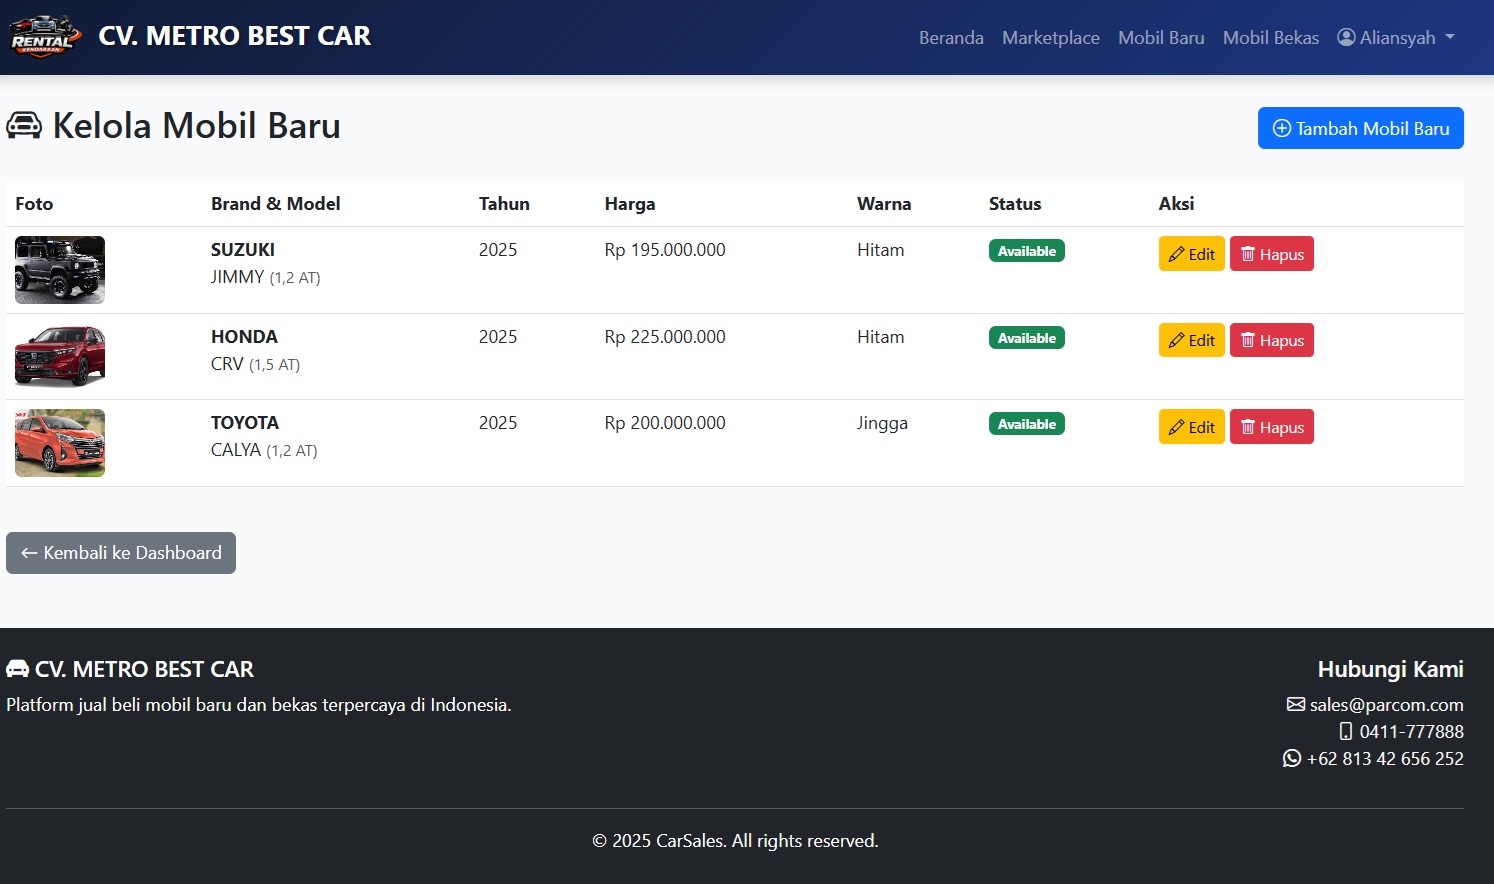
Task: Delete the Honda CRV entry with Hapus
Action: (x=1272, y=340)
